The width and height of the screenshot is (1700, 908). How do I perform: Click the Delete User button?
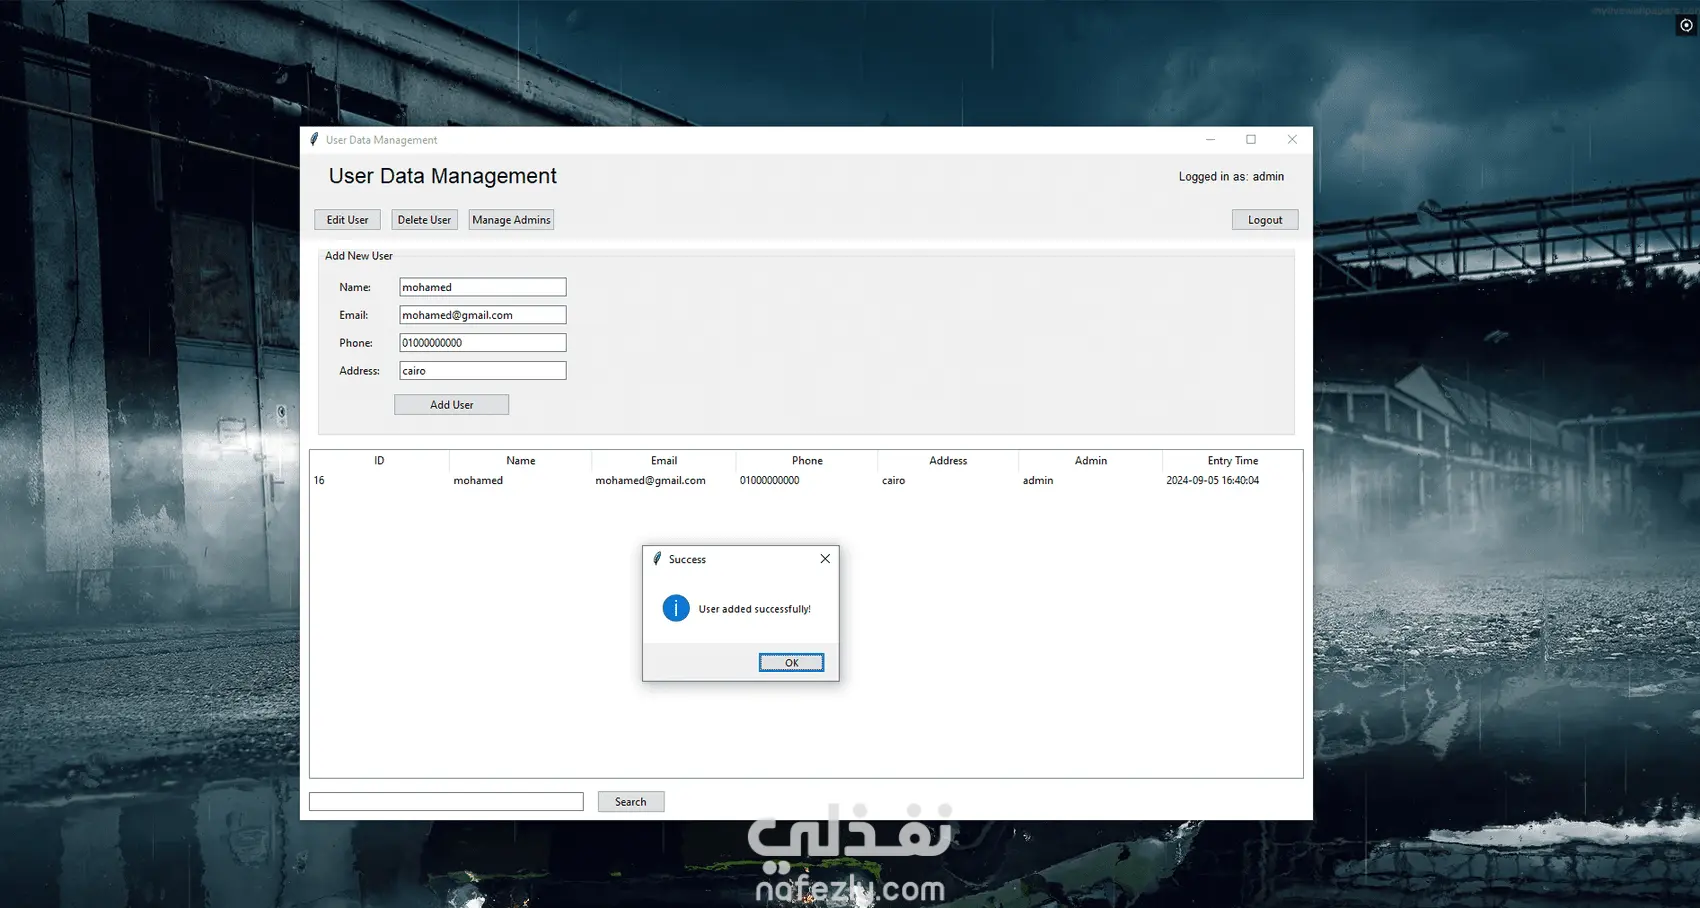coord(424,220)
